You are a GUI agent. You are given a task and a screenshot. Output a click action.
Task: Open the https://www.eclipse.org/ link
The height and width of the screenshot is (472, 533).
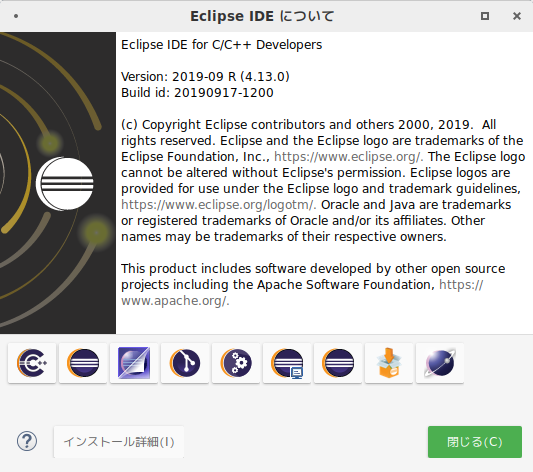click(x=348, y=157)
